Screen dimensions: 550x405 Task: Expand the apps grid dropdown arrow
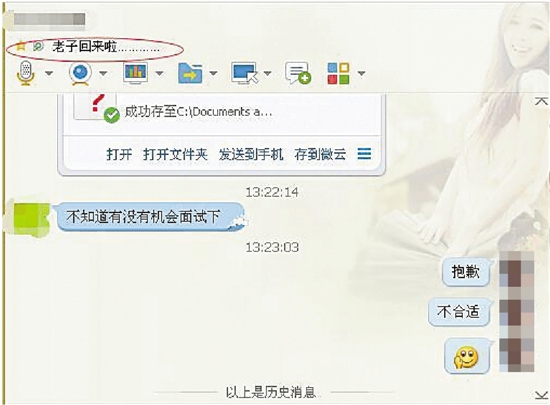[x=361, y=73]
